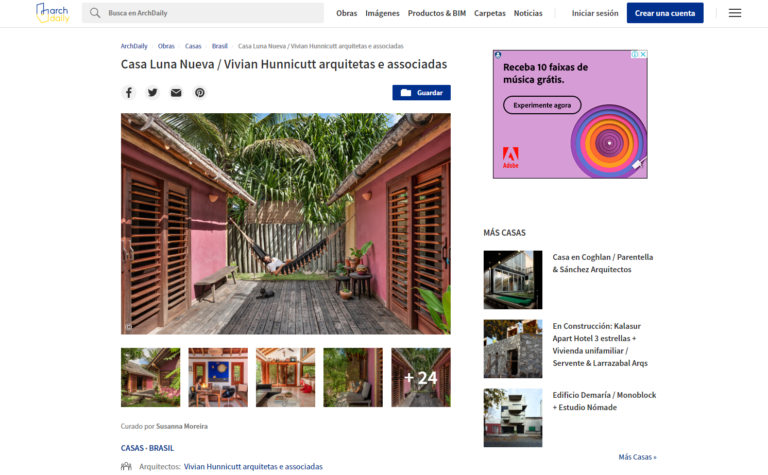The width and height of the screenshot is (768, 475).
Task: Share article on Facebook
Action: [x=128, y=92]
